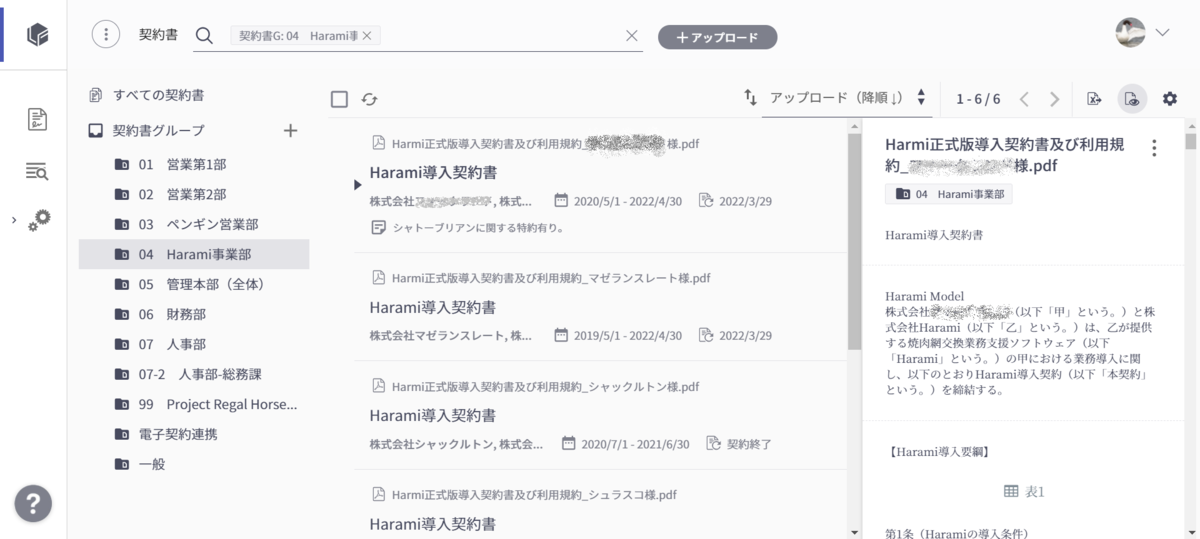
Task: Click file name ending シュラスコ様.pdf
Action: pos(534,494)
